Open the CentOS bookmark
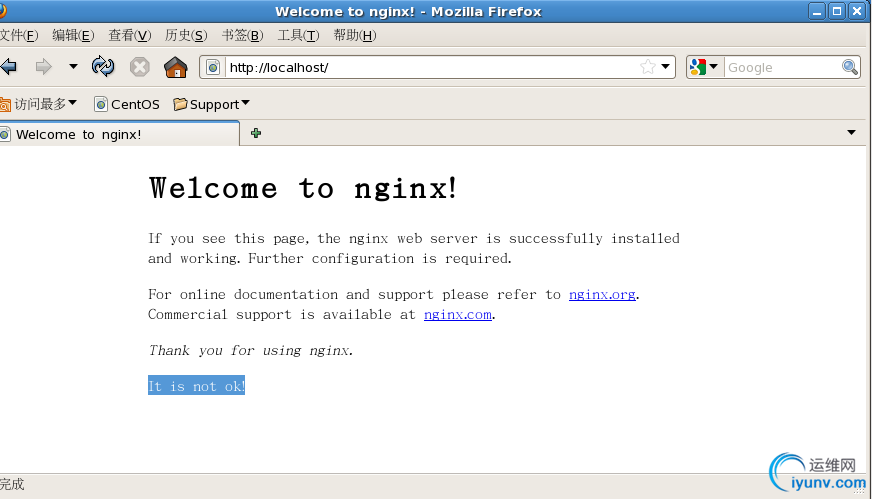This screenshot has width=872, height=499. click(x=127, y=104)
